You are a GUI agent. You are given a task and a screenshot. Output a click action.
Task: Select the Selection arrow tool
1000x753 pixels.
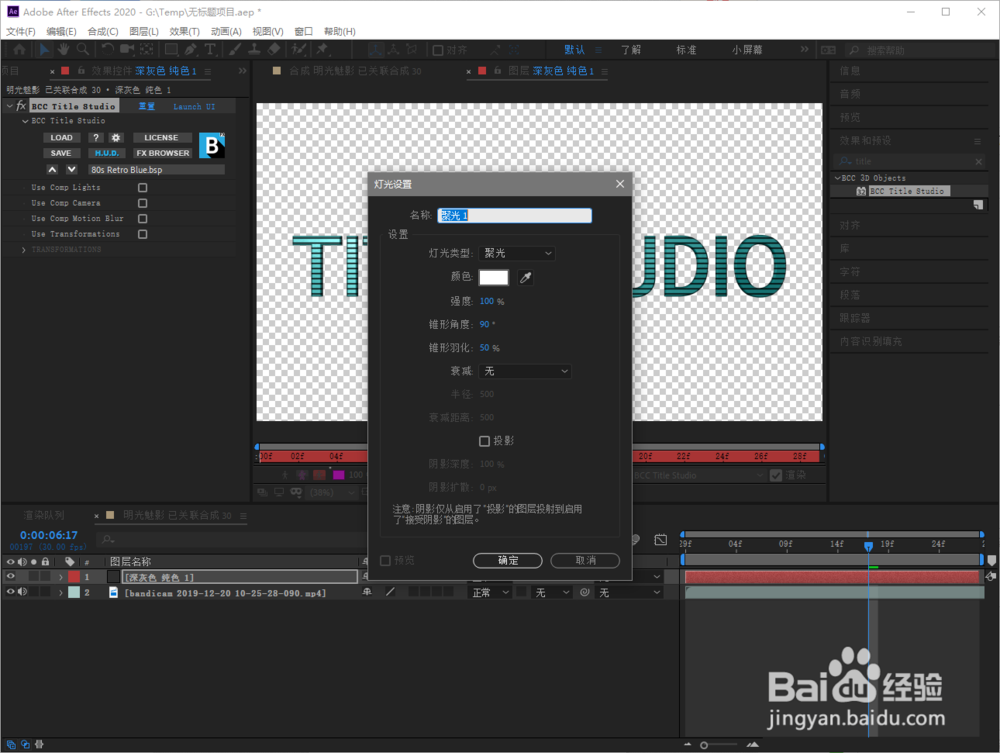[x=44, y=49]
